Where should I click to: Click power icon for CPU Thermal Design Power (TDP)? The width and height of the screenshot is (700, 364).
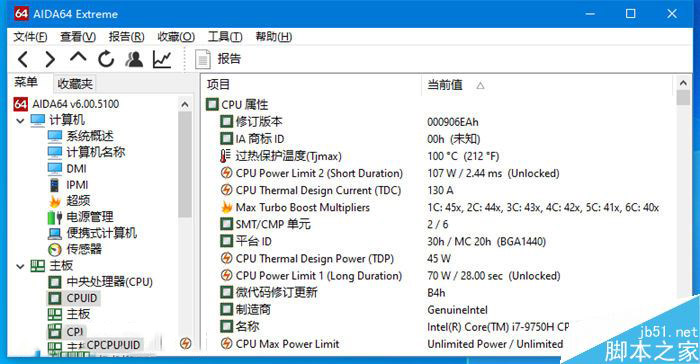coord(226,258)
